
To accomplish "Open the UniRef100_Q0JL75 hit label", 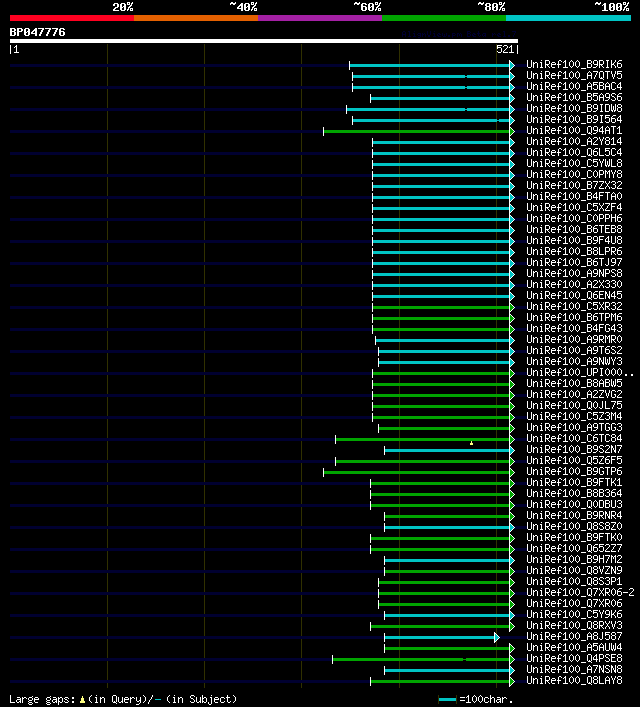I will (x=574, y=405).
